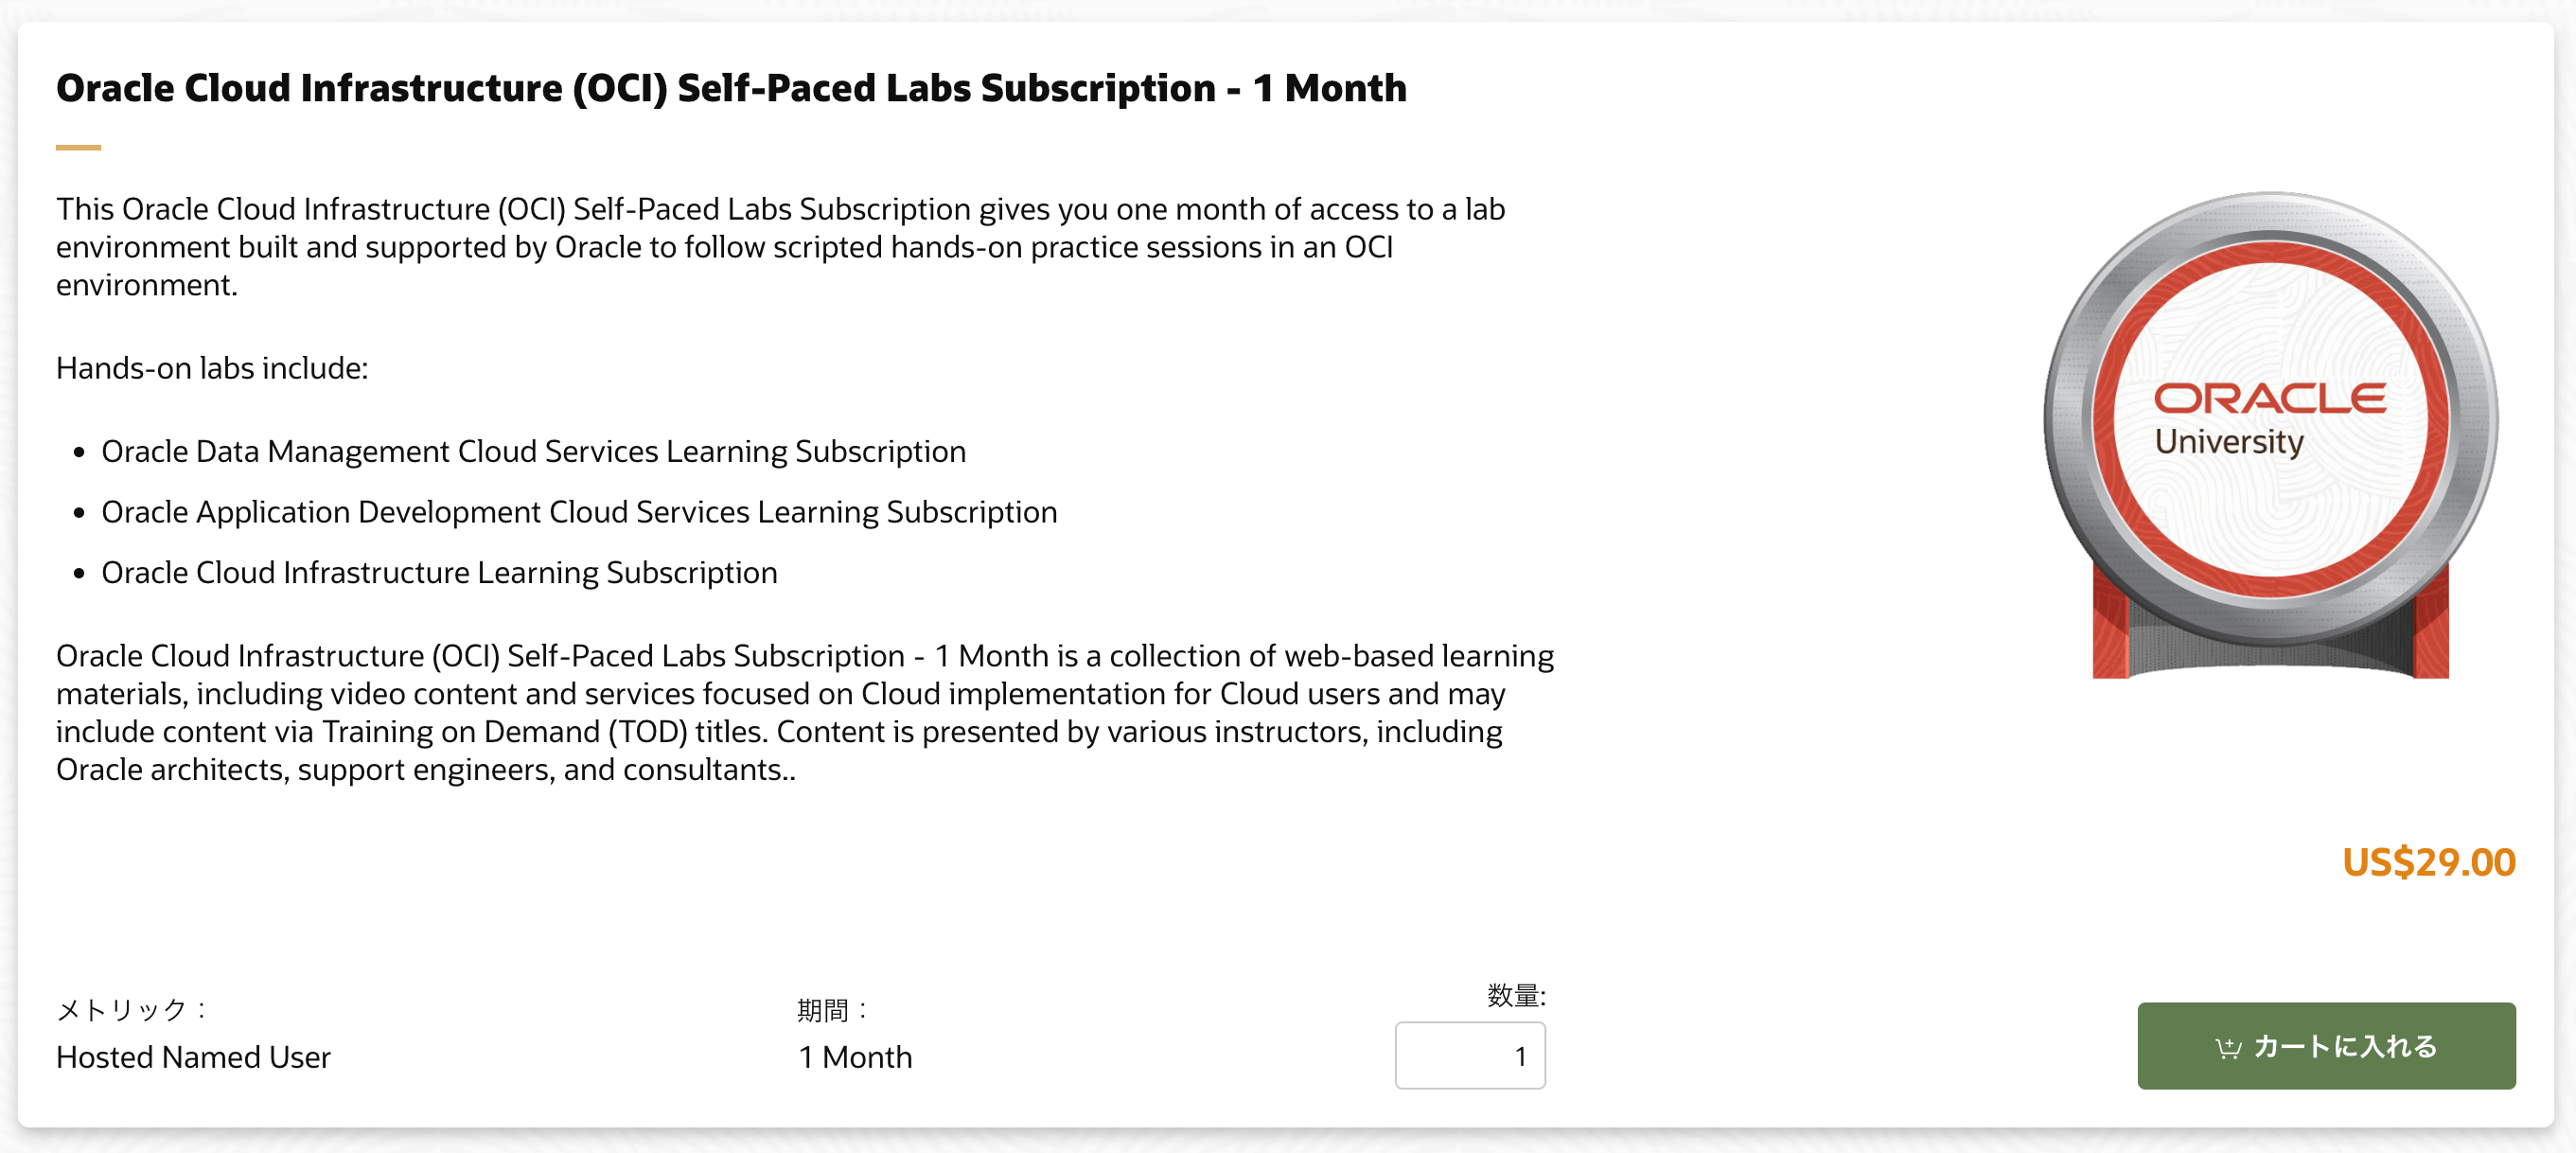
Task: Add the subscription to the cart (カートに入れる)
Action: click(2326, 1045)
